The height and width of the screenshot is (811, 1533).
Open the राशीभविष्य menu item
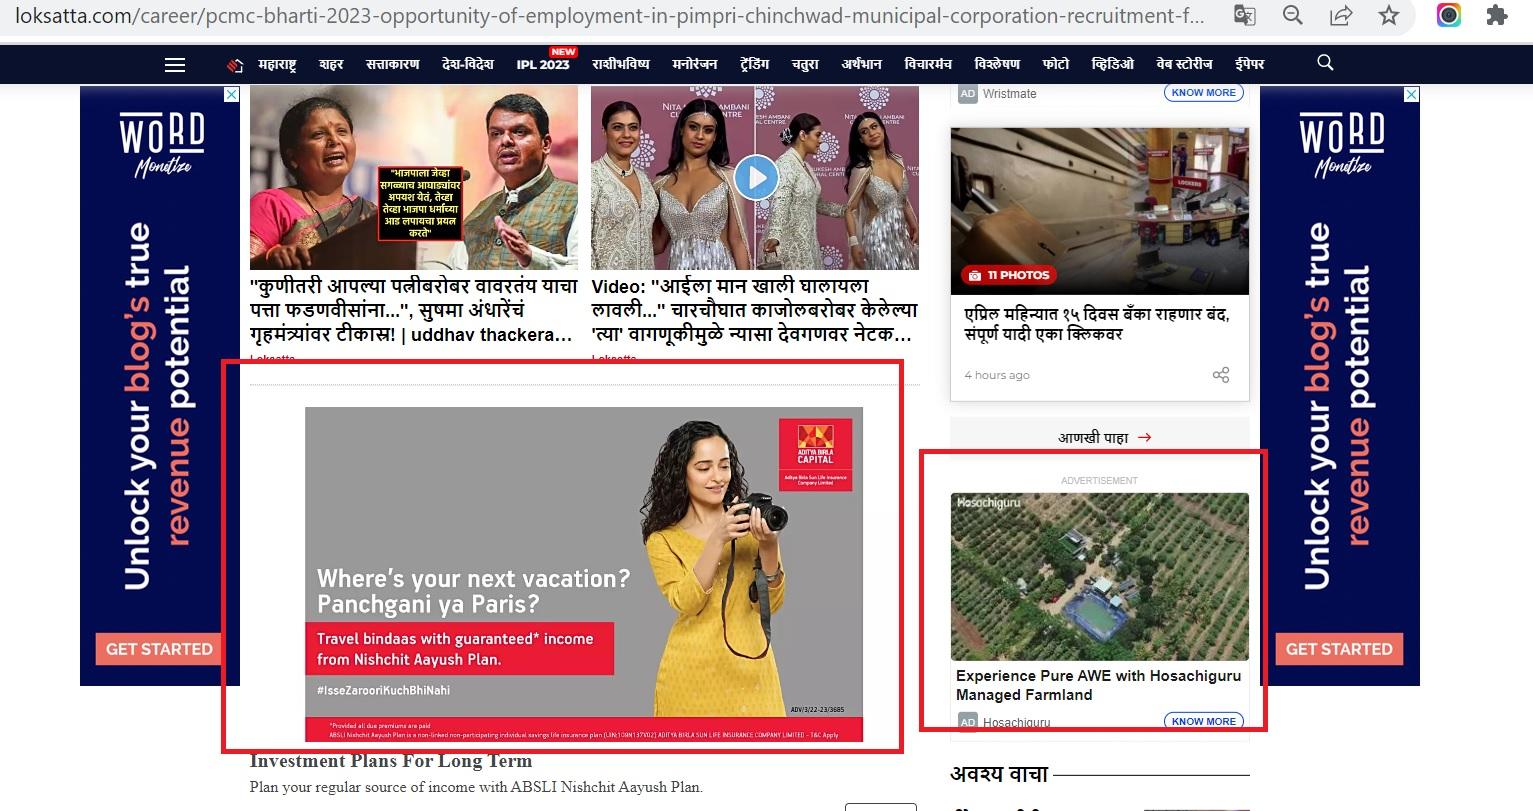[620, 64]
